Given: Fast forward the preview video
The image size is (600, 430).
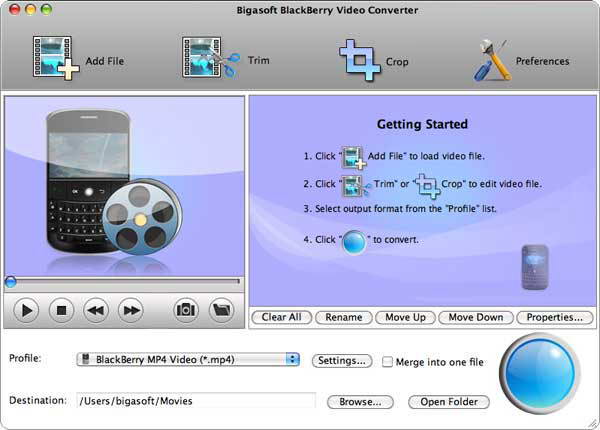Looking at the screenshot, I should [x=131, y=310].
